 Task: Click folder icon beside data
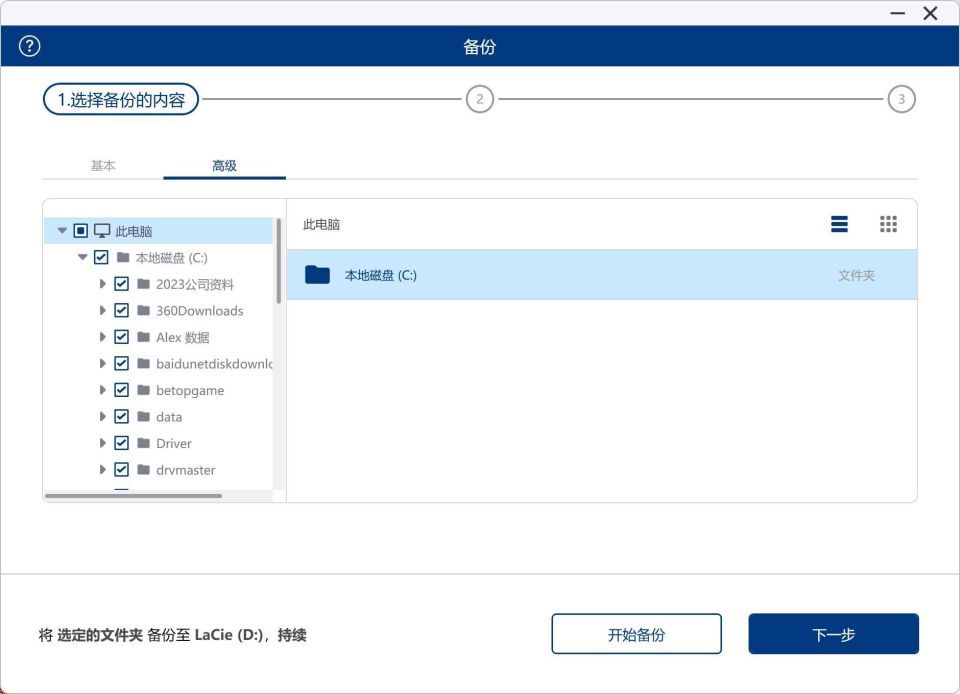pos(144,417)
